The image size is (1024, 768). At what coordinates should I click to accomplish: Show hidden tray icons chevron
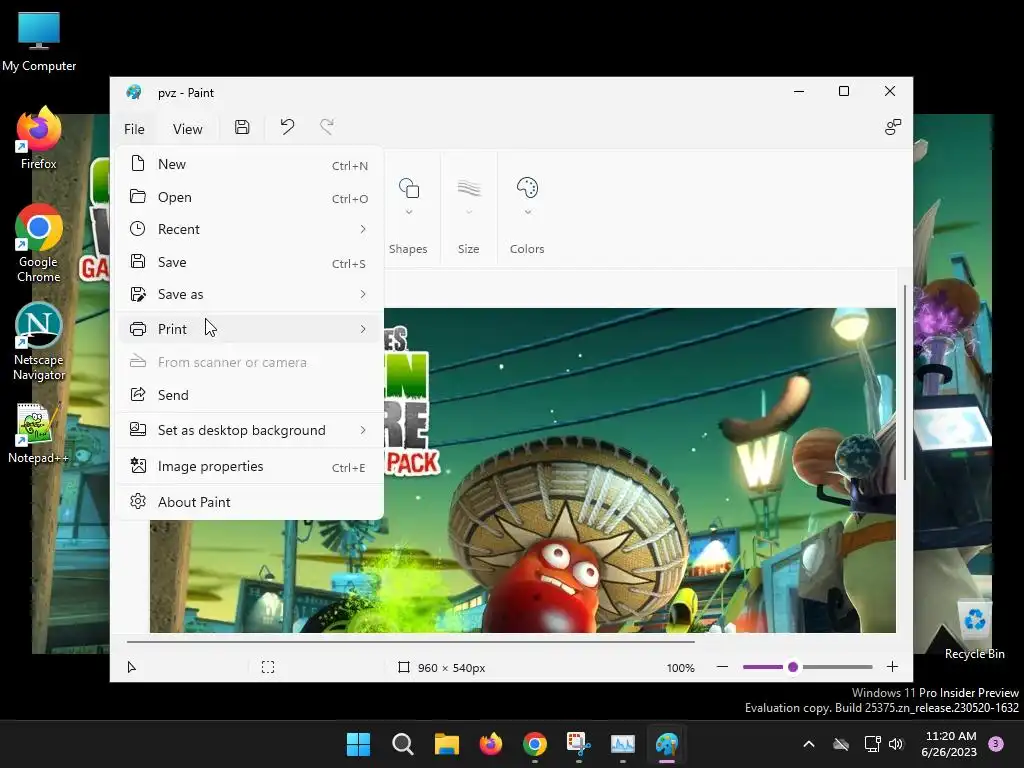[808, 744]
